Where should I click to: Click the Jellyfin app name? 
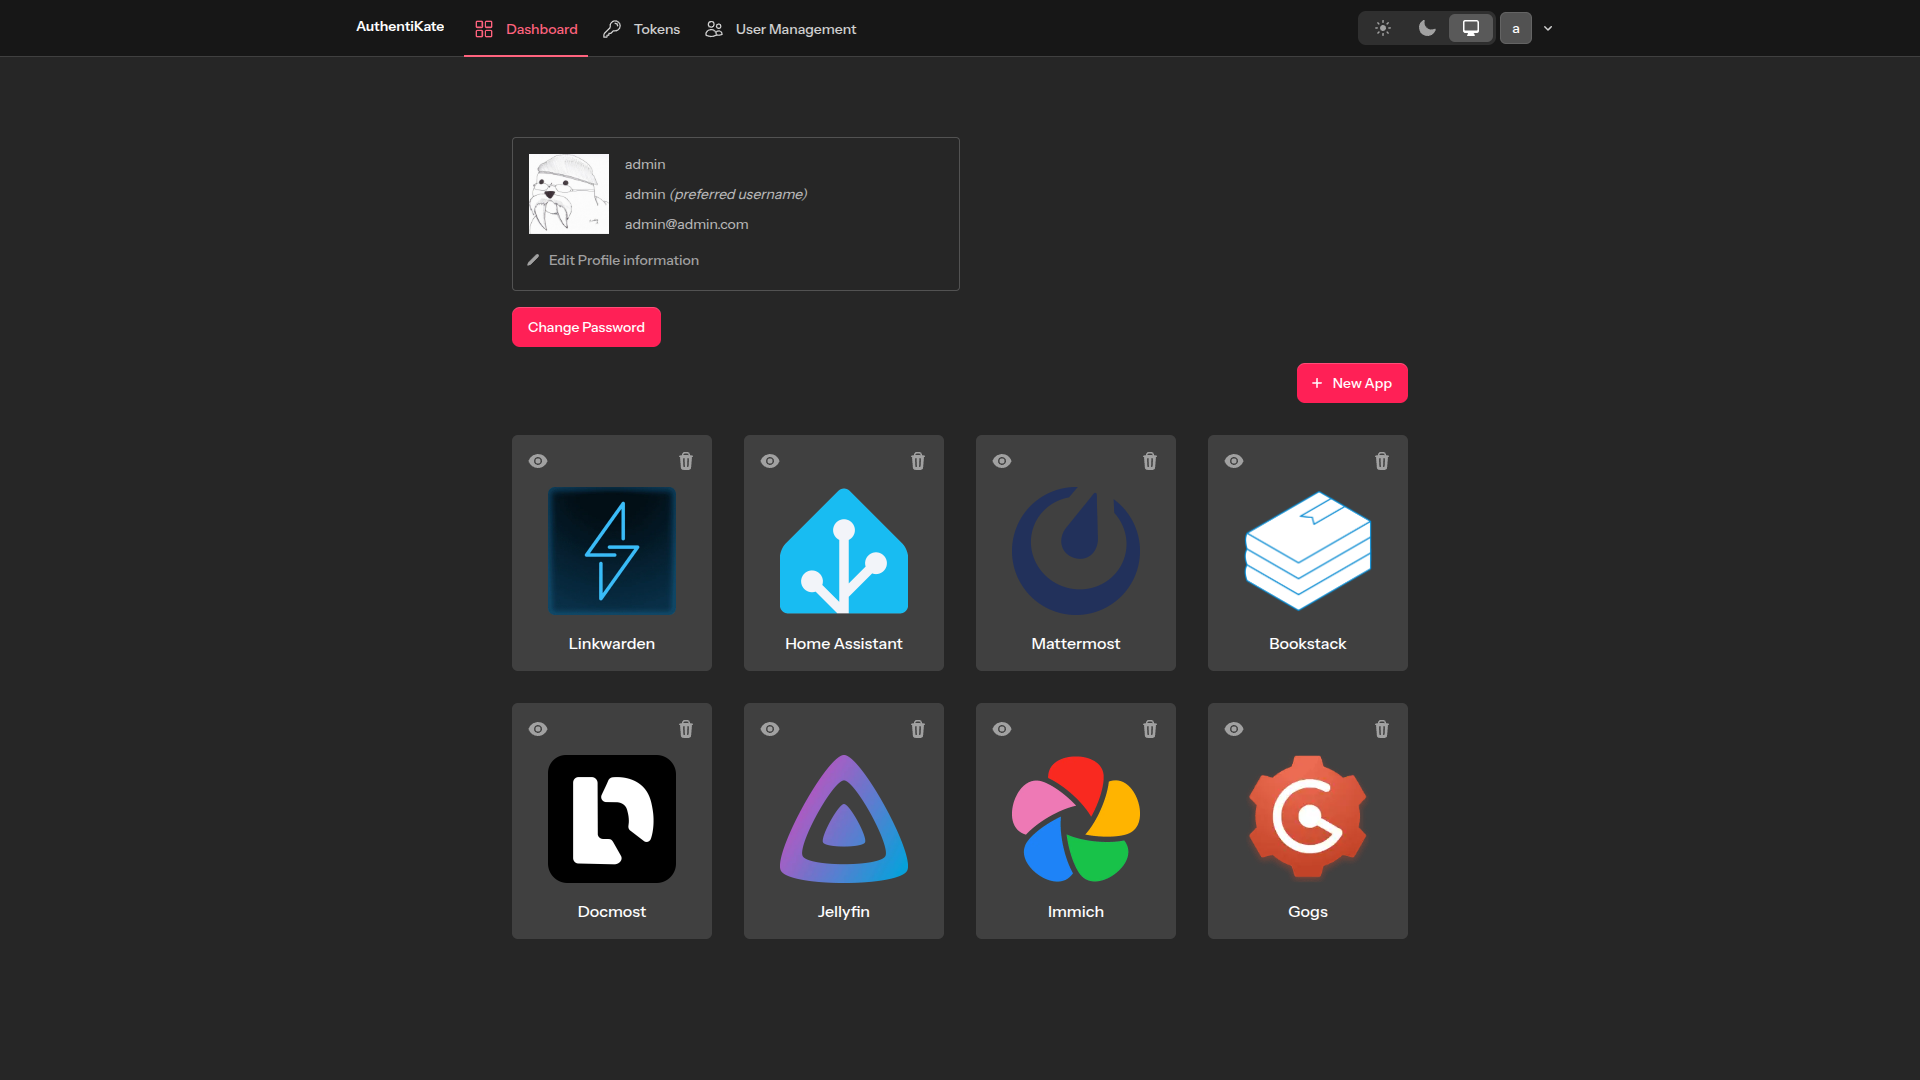point(844,912)
